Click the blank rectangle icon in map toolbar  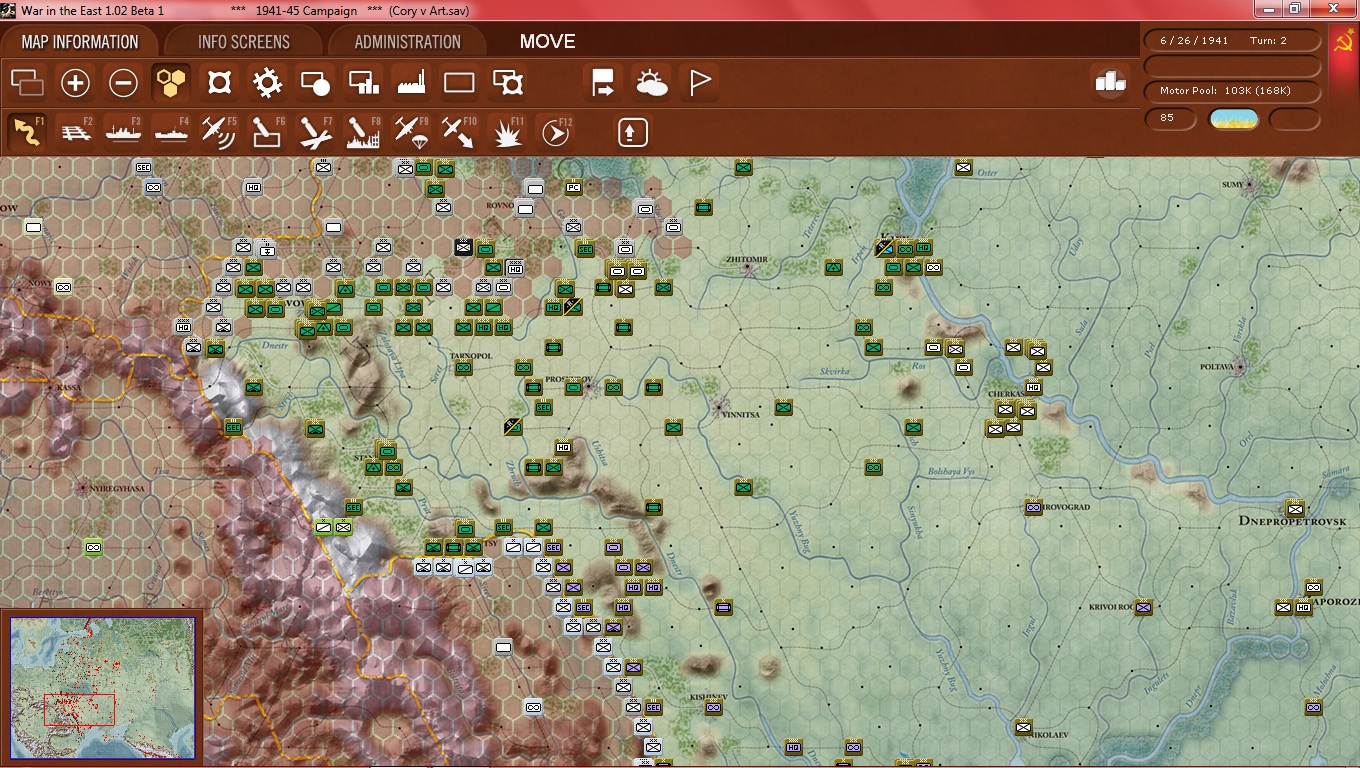(x=459, y=82)
